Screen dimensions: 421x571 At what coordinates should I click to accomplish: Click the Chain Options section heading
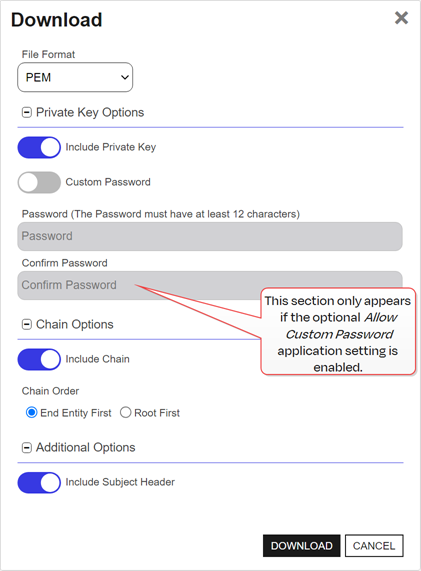tap(75, 324)
